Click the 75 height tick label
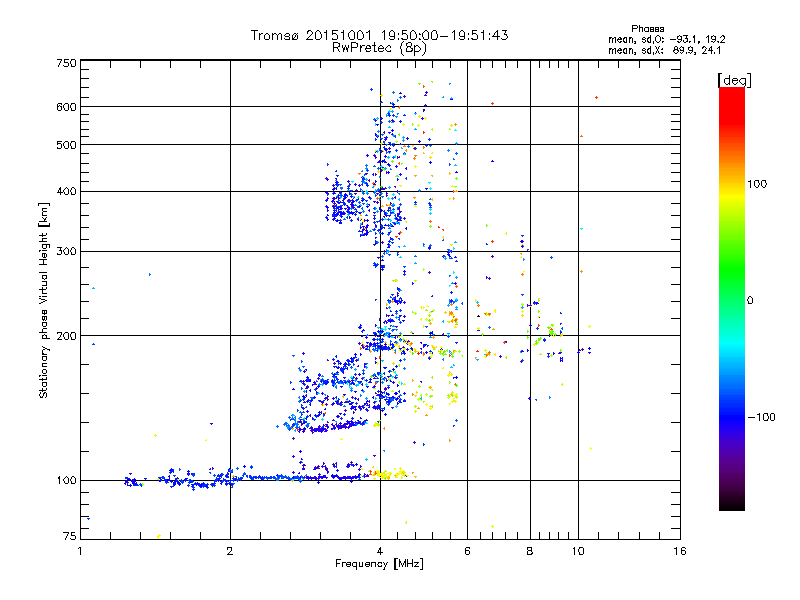Screen dimensions: 800x600 click(69, 536)
